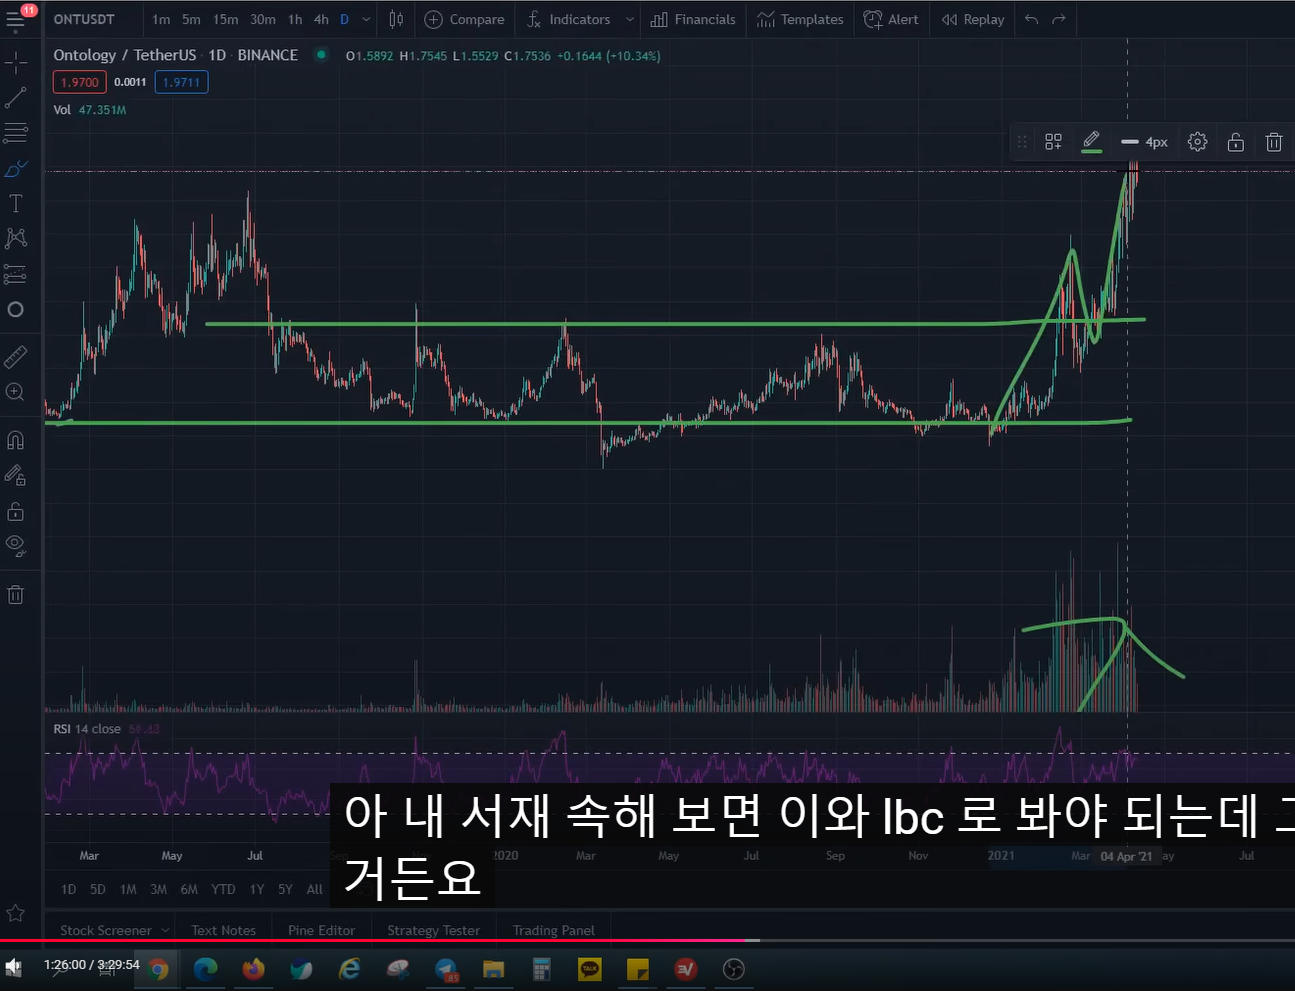Open drawing settings gear in floating toolbar

[x=1197, y=142]
